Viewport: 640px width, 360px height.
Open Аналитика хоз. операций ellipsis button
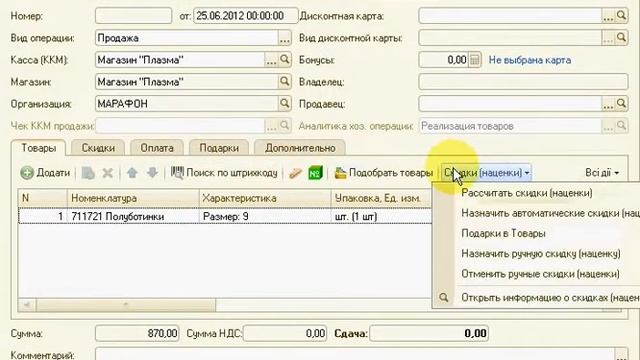point(608,126)
